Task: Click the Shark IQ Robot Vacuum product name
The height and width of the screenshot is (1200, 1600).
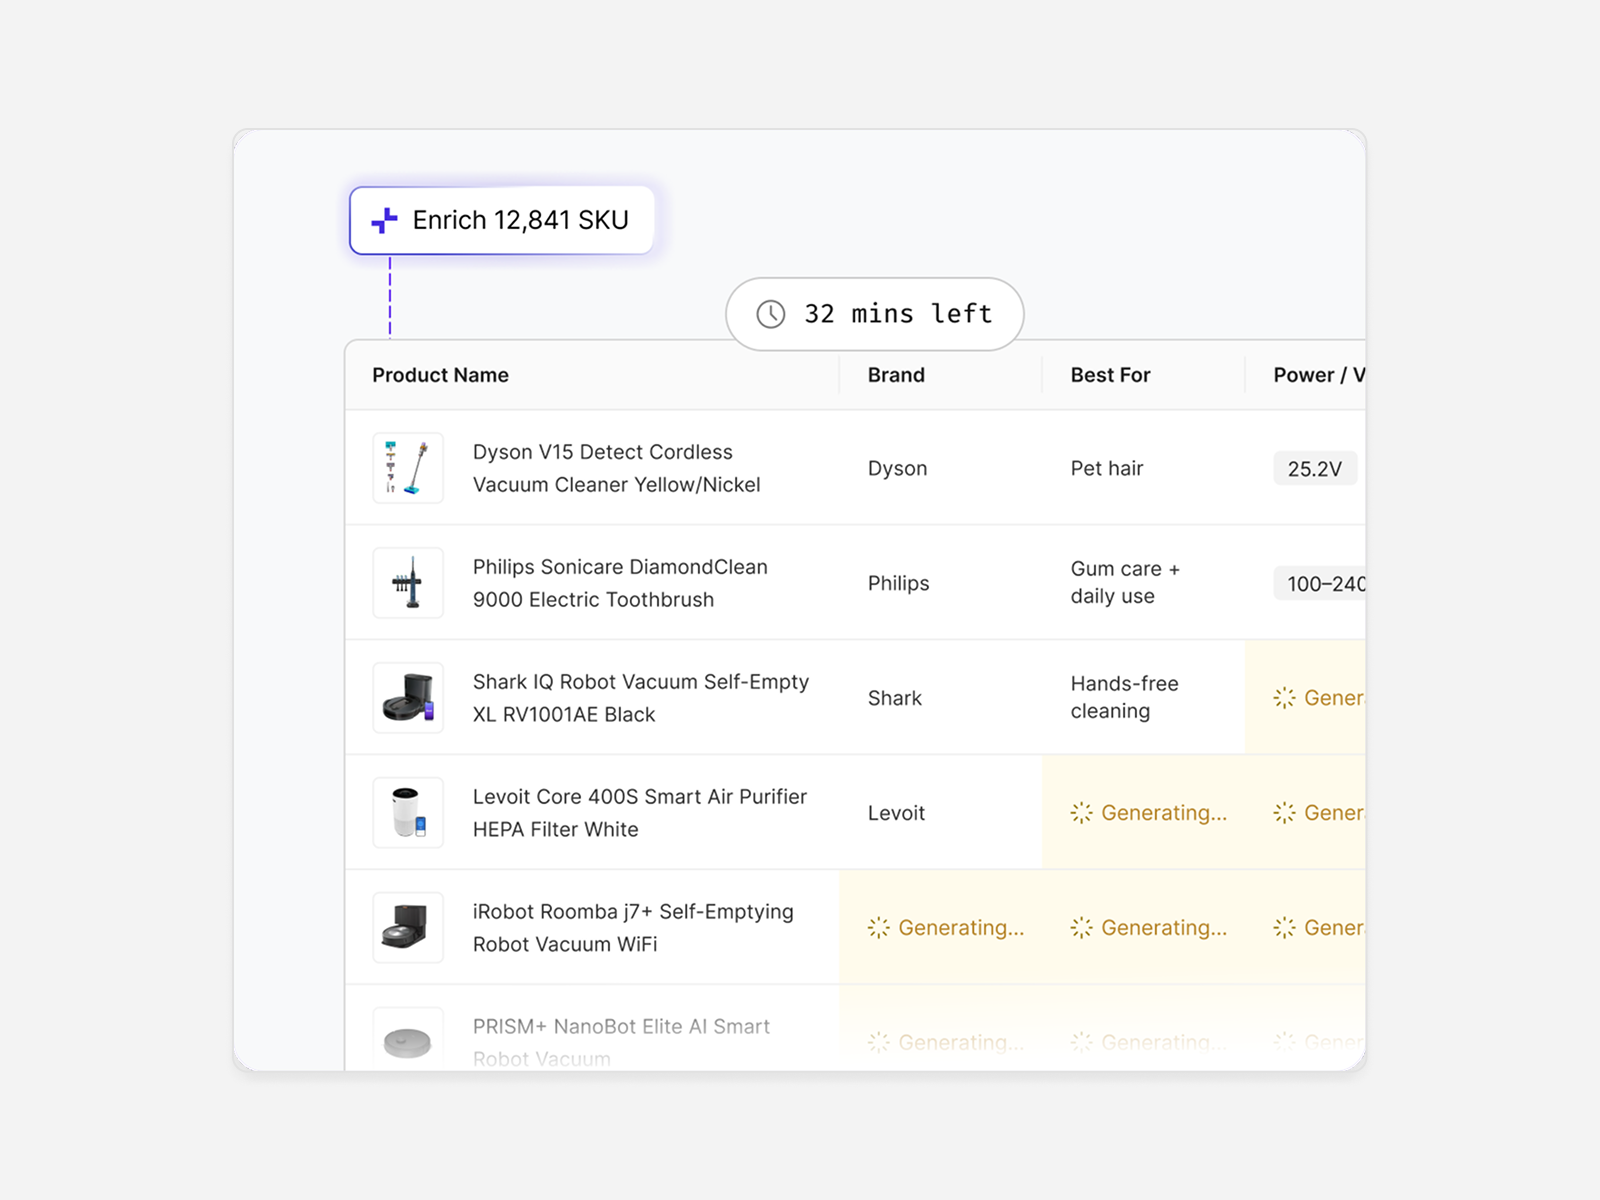Action: pyautogui.click(x=641, y=698)
